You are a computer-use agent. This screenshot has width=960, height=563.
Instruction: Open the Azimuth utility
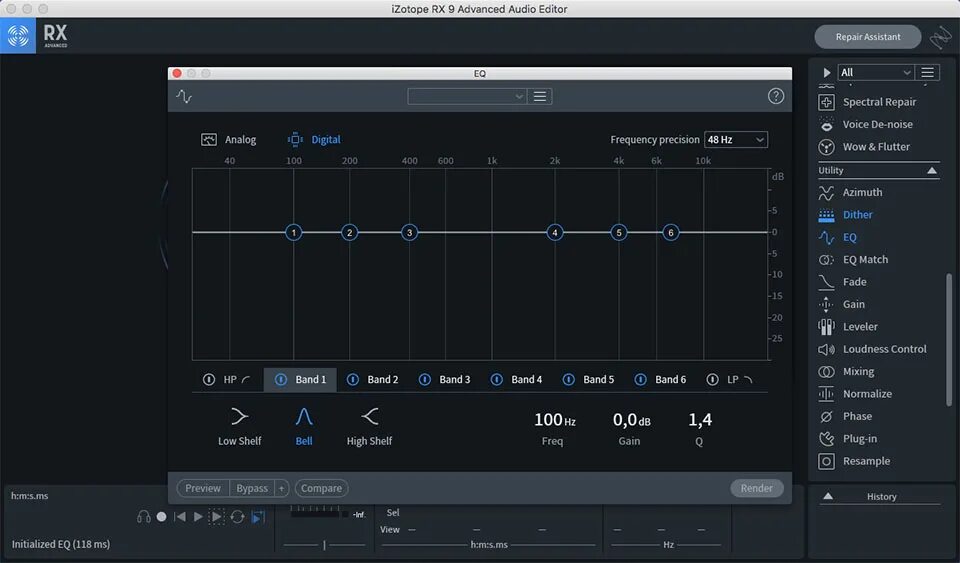[850, 192]
